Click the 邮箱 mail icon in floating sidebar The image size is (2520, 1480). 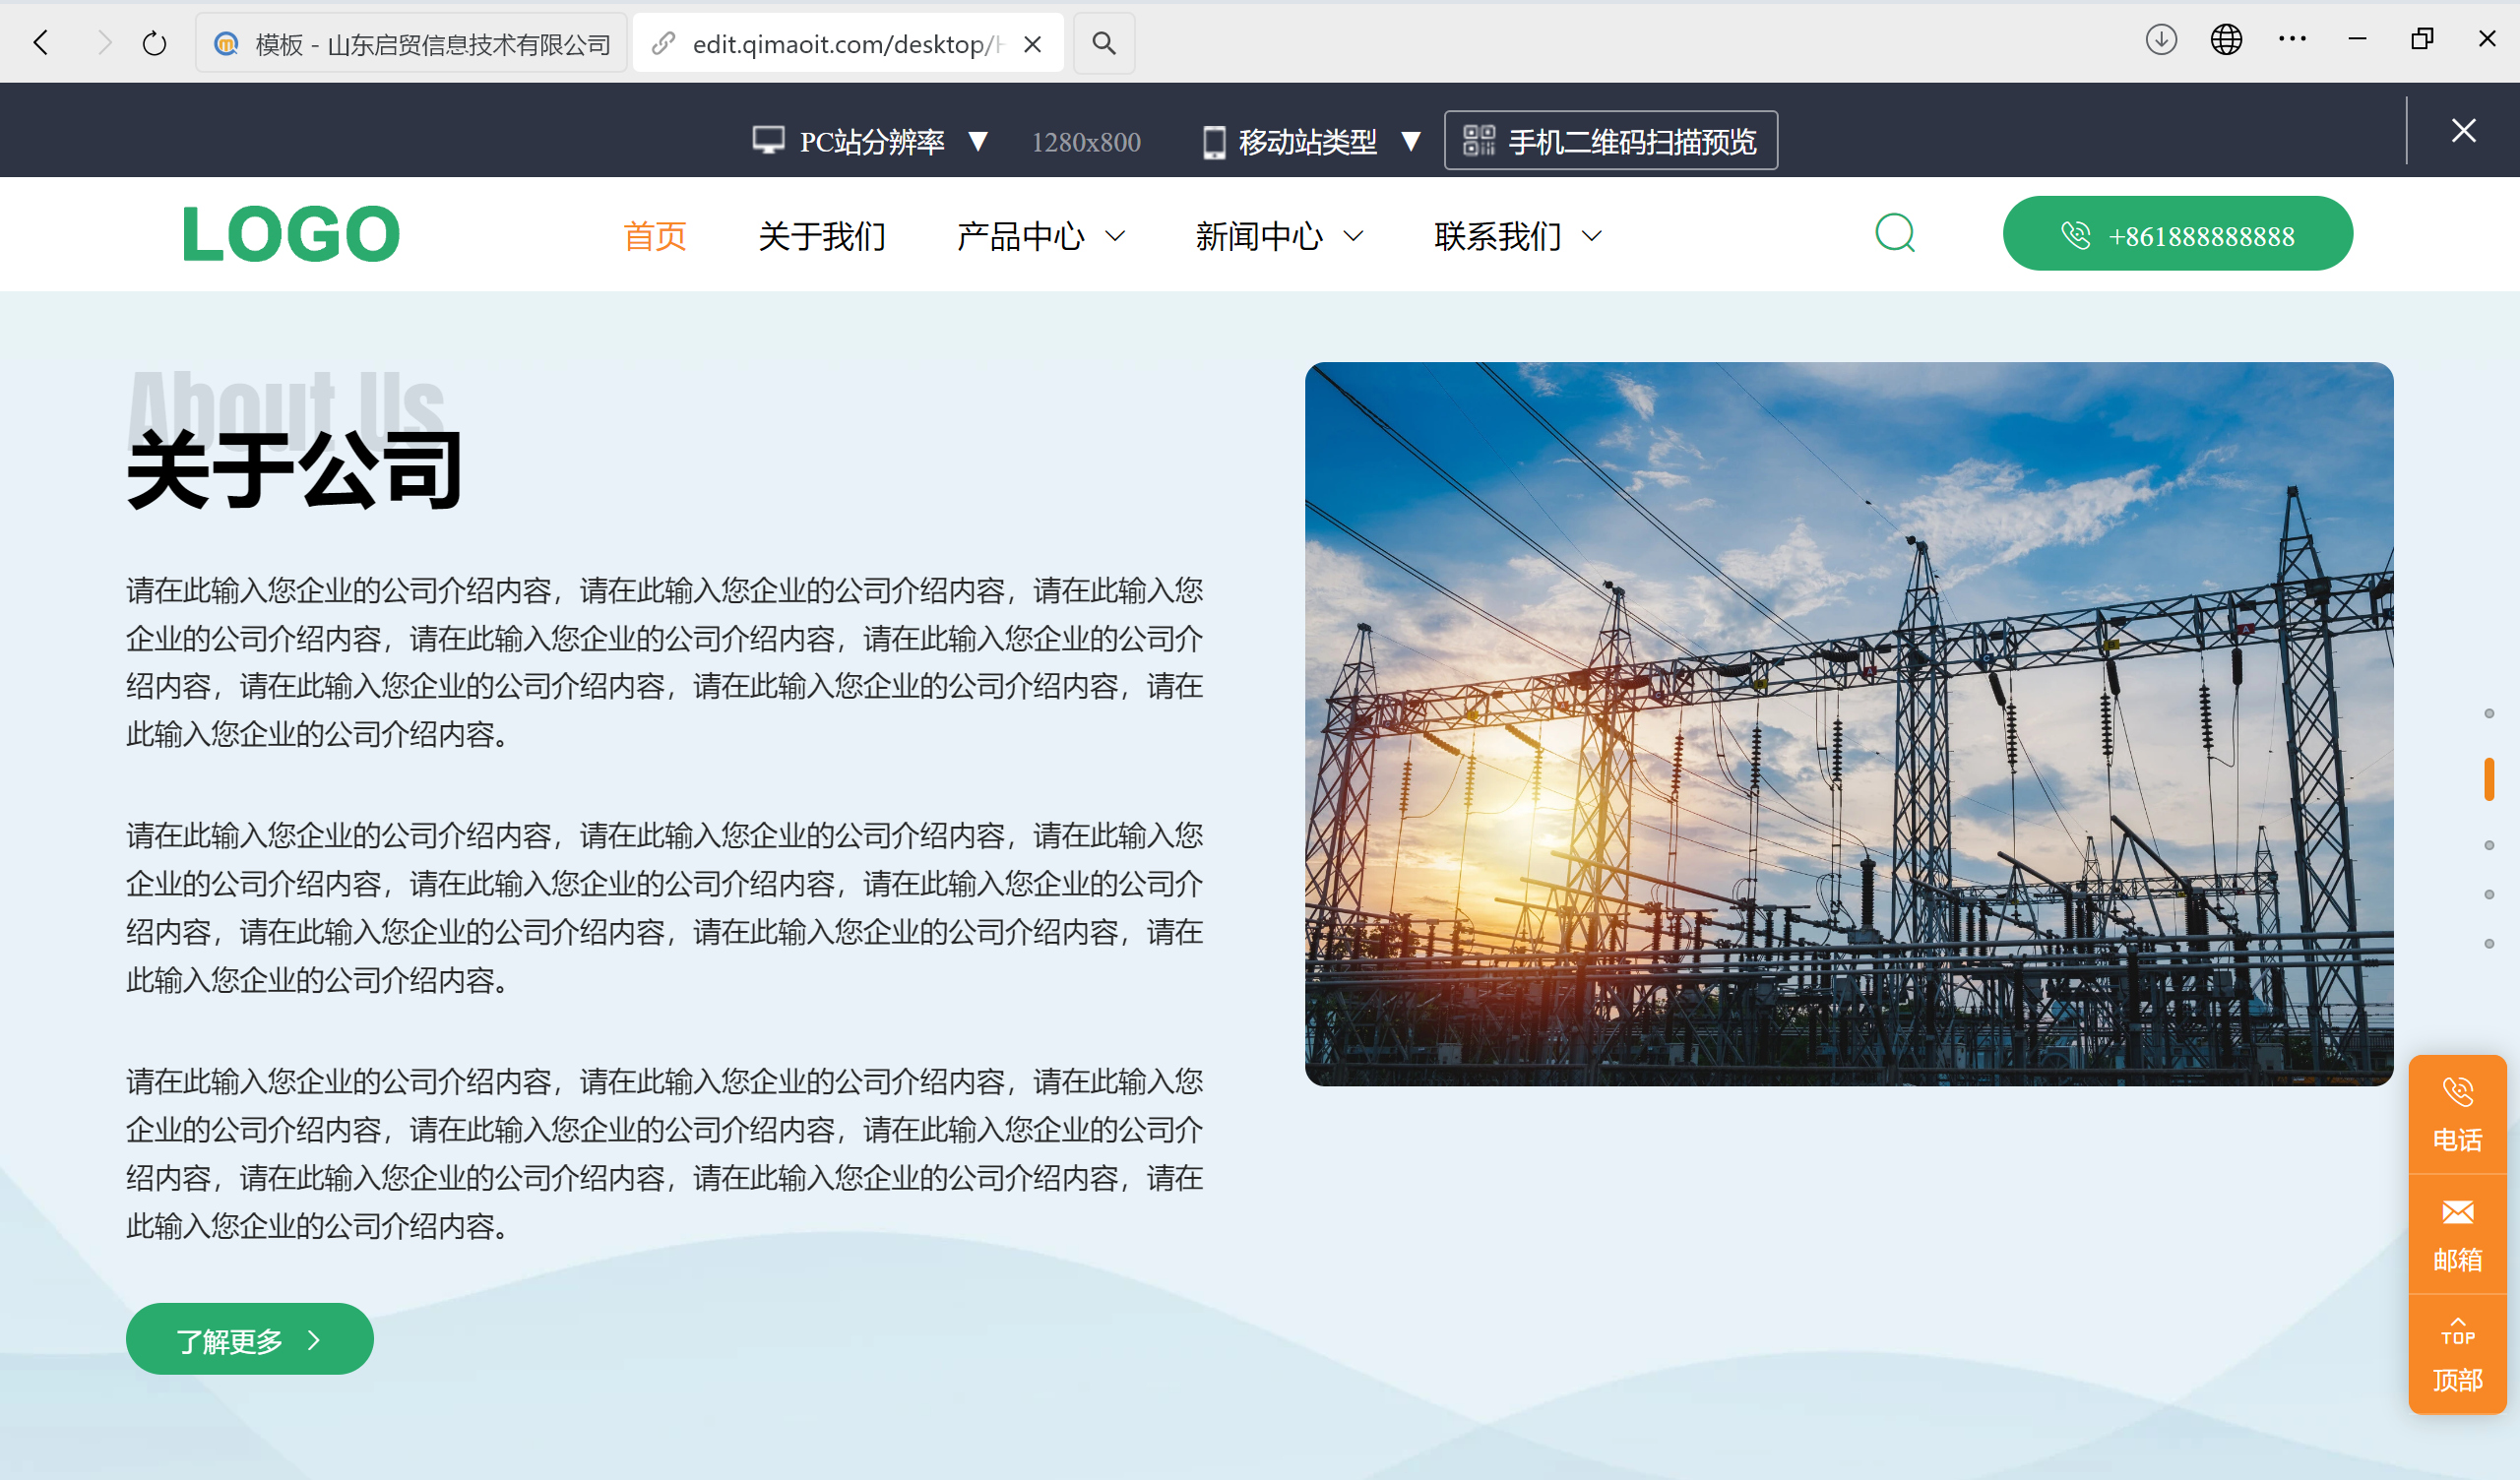point(2456,1213)
